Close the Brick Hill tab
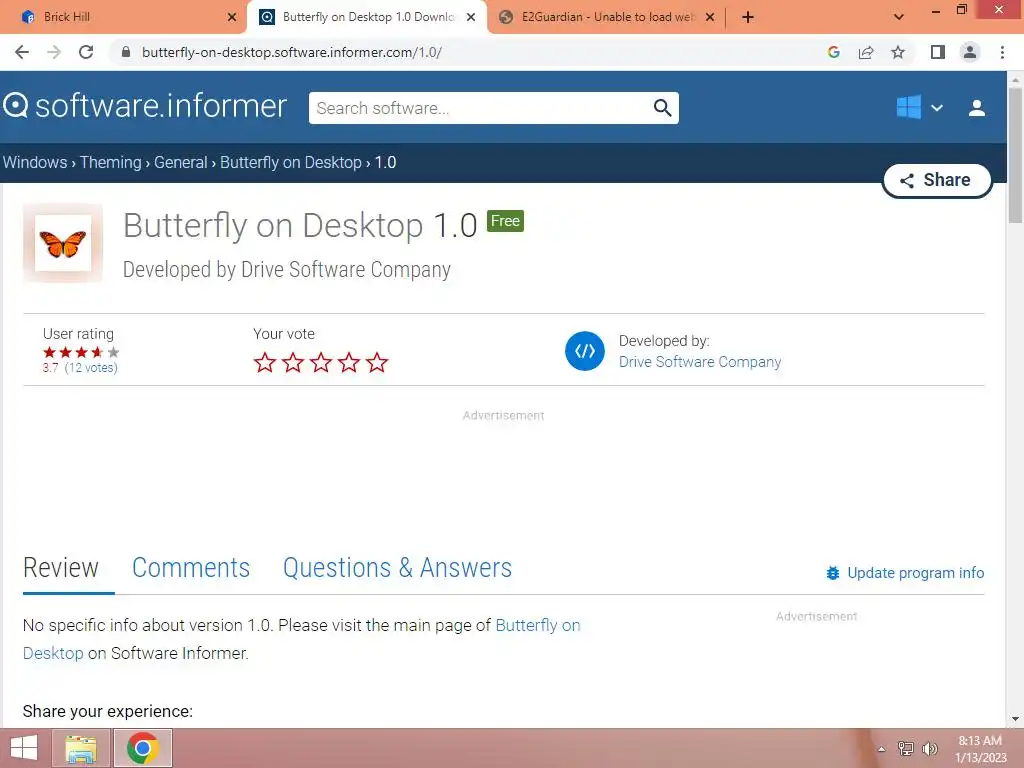Image resolution: width=1024 pixels, height=768 pixels. click(232, 17)
